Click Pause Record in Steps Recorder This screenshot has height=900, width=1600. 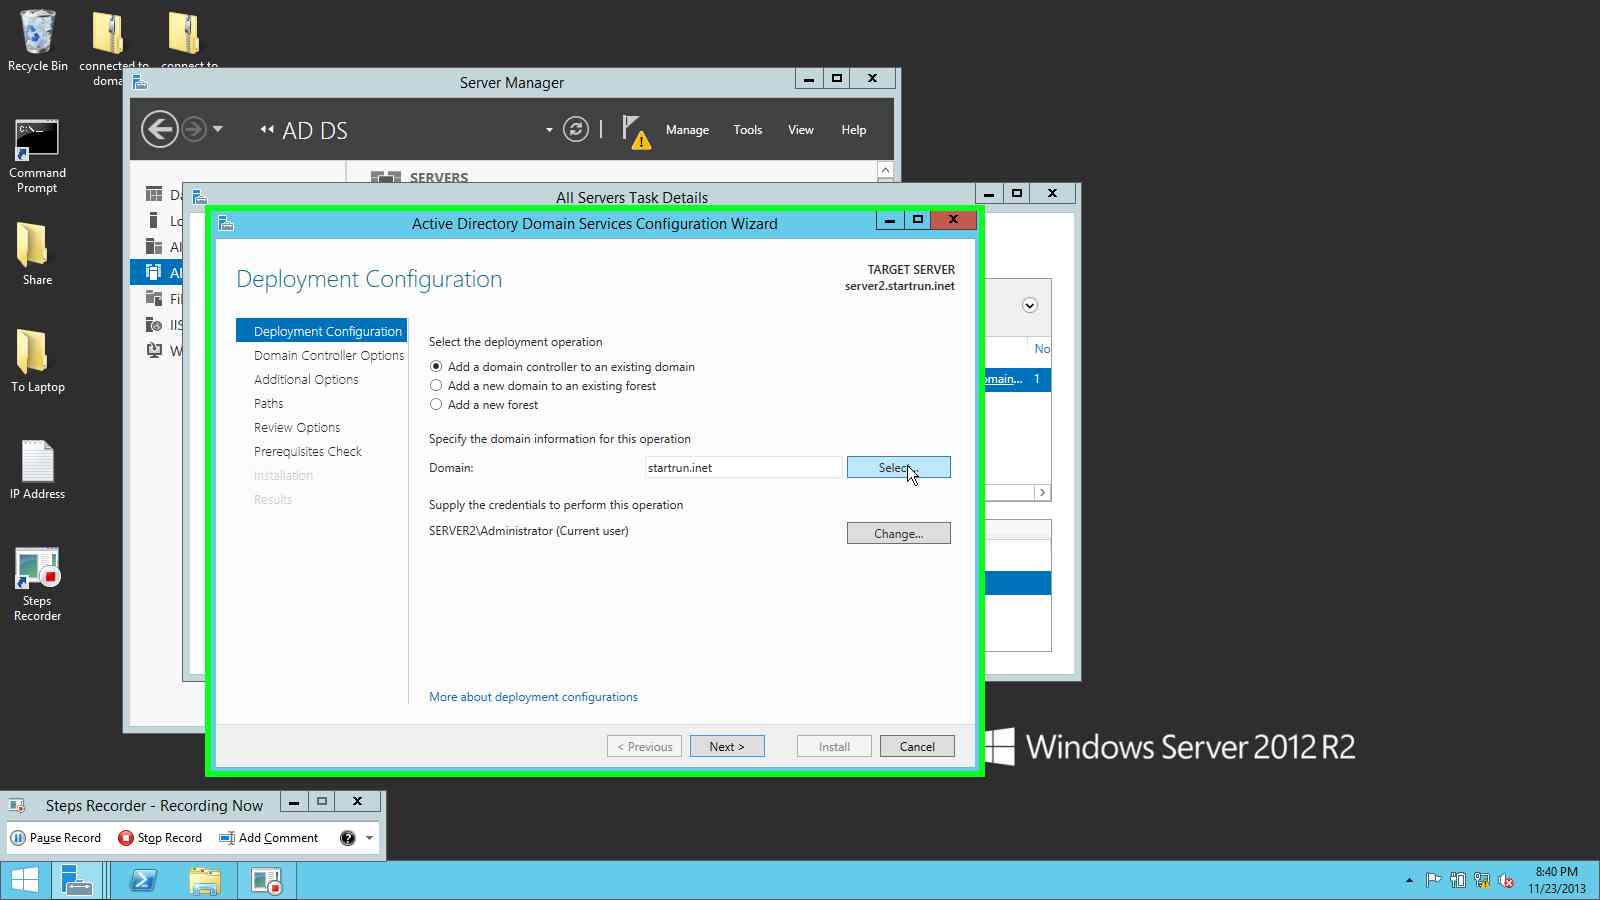[x=56, y=838]
